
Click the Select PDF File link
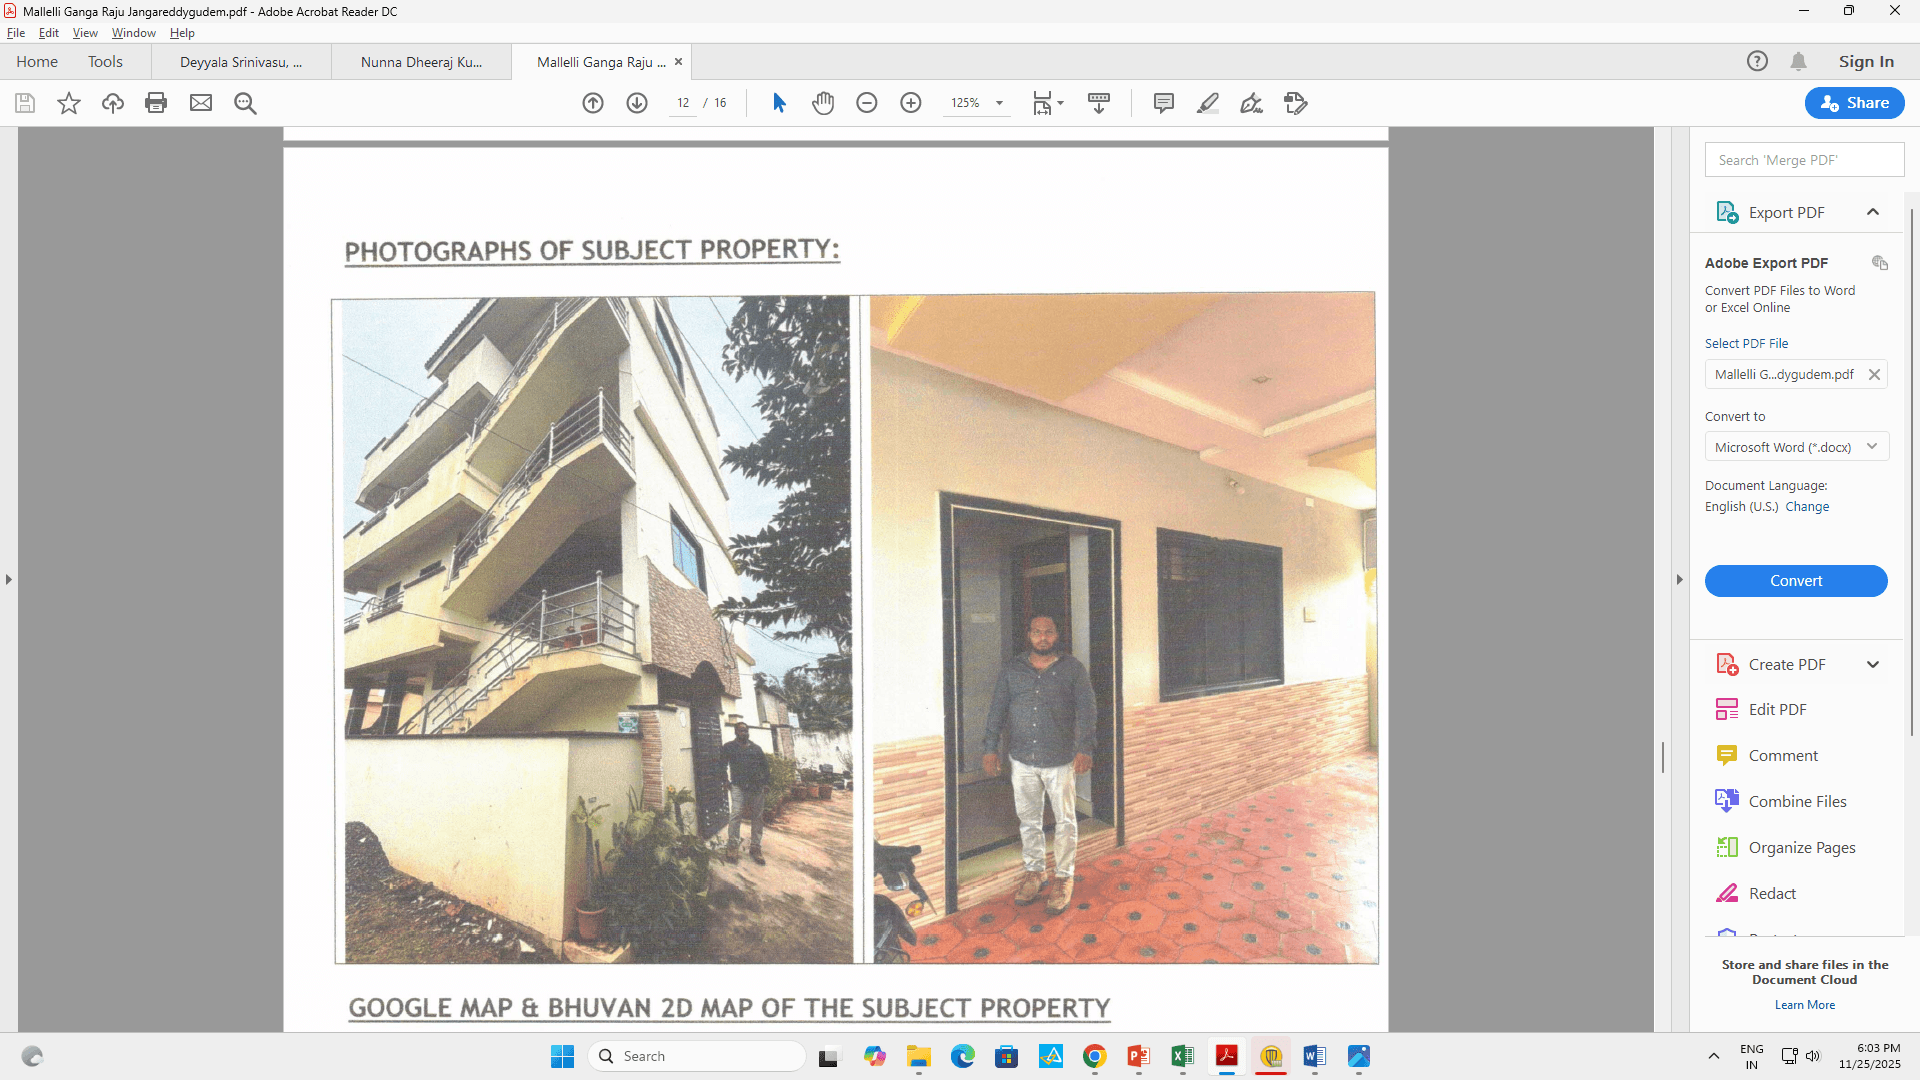[1746, 343]
